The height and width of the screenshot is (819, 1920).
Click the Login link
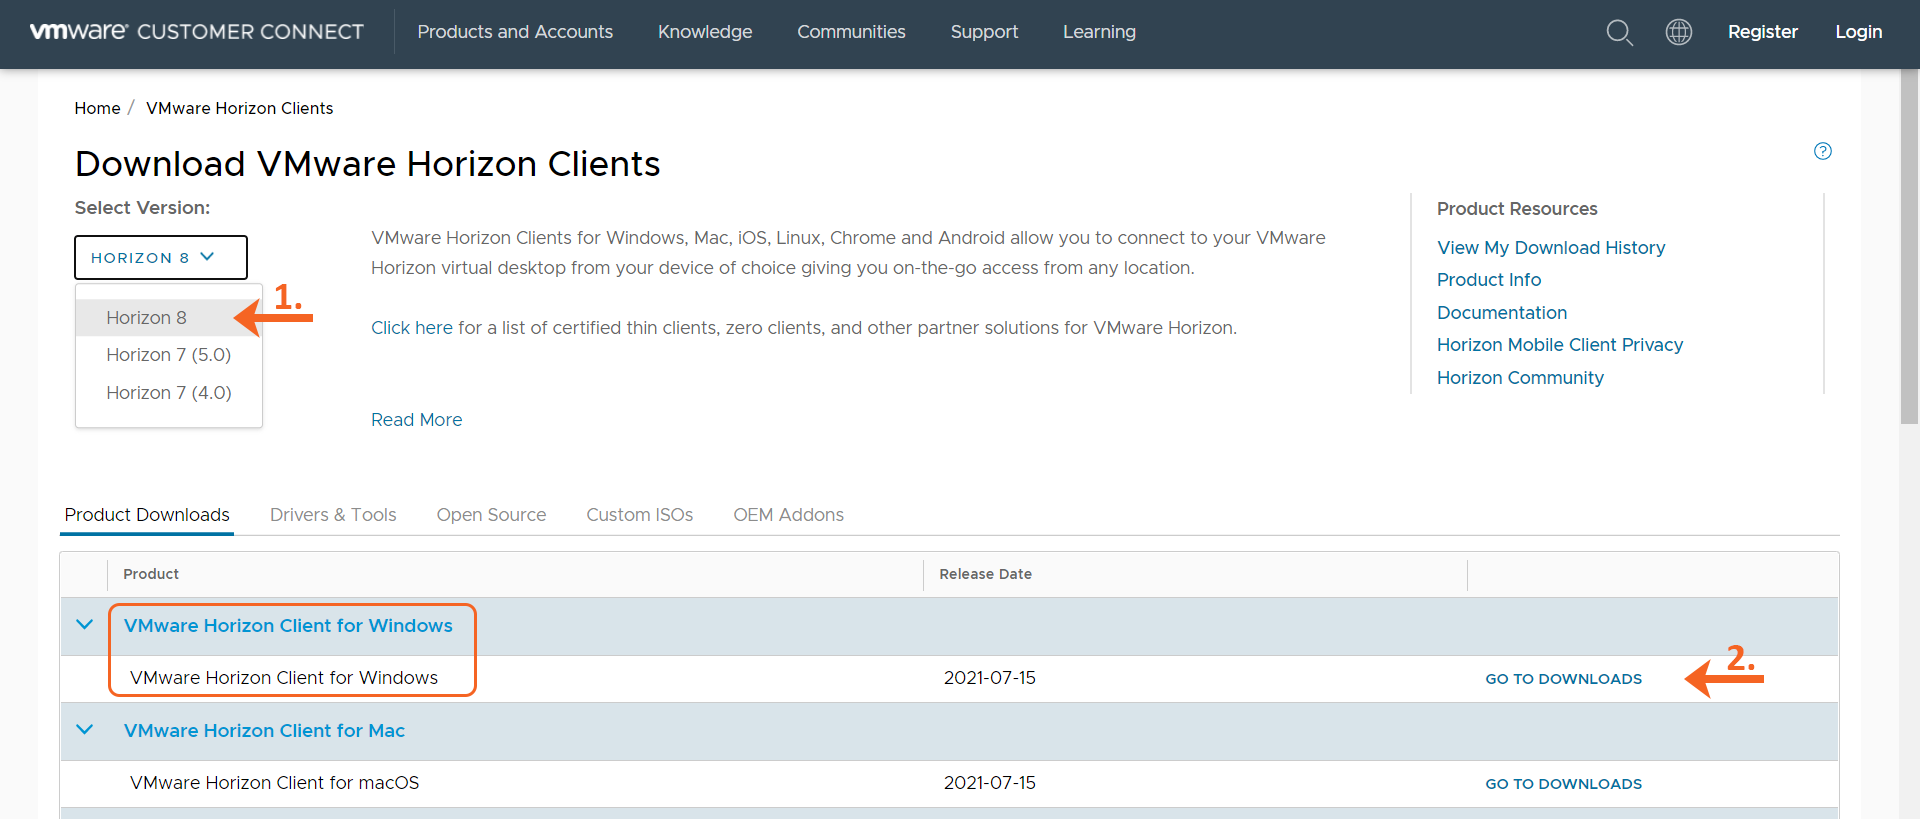1859,32
